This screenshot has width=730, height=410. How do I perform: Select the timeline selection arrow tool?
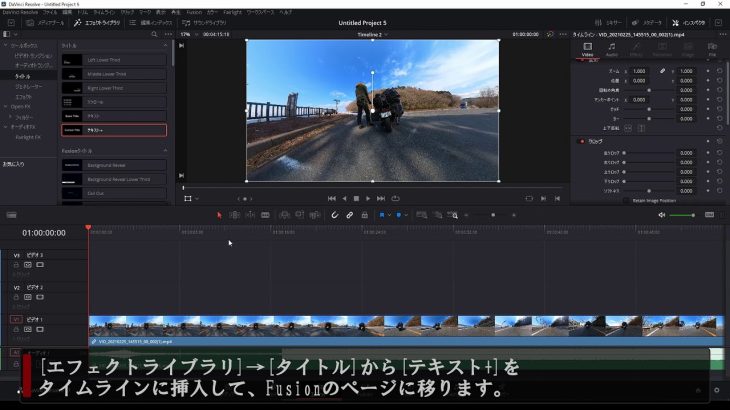pos(220,215)
